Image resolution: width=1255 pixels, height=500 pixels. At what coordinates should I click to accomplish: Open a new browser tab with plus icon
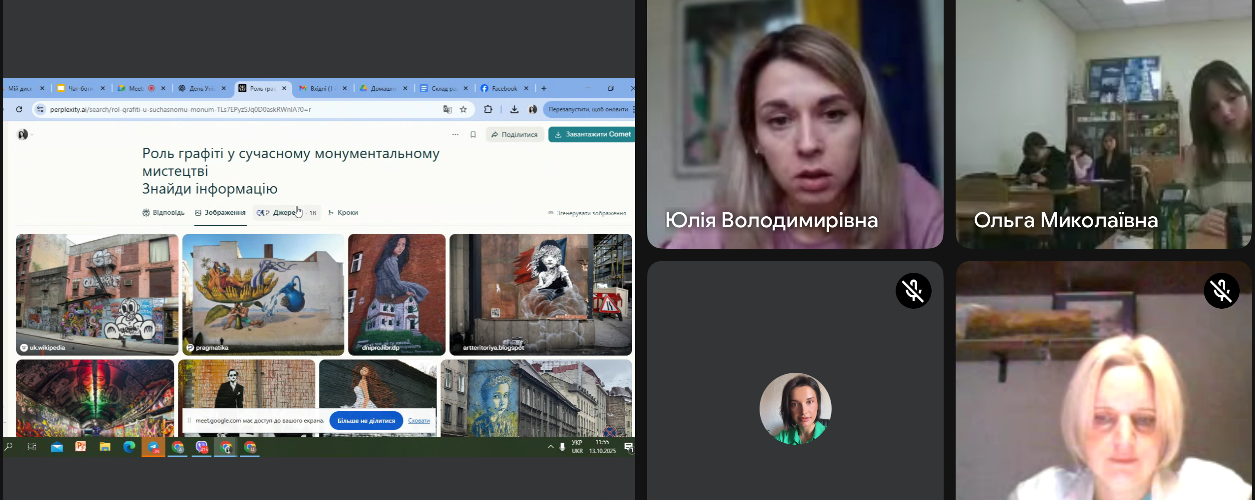(x=542, y=88)
